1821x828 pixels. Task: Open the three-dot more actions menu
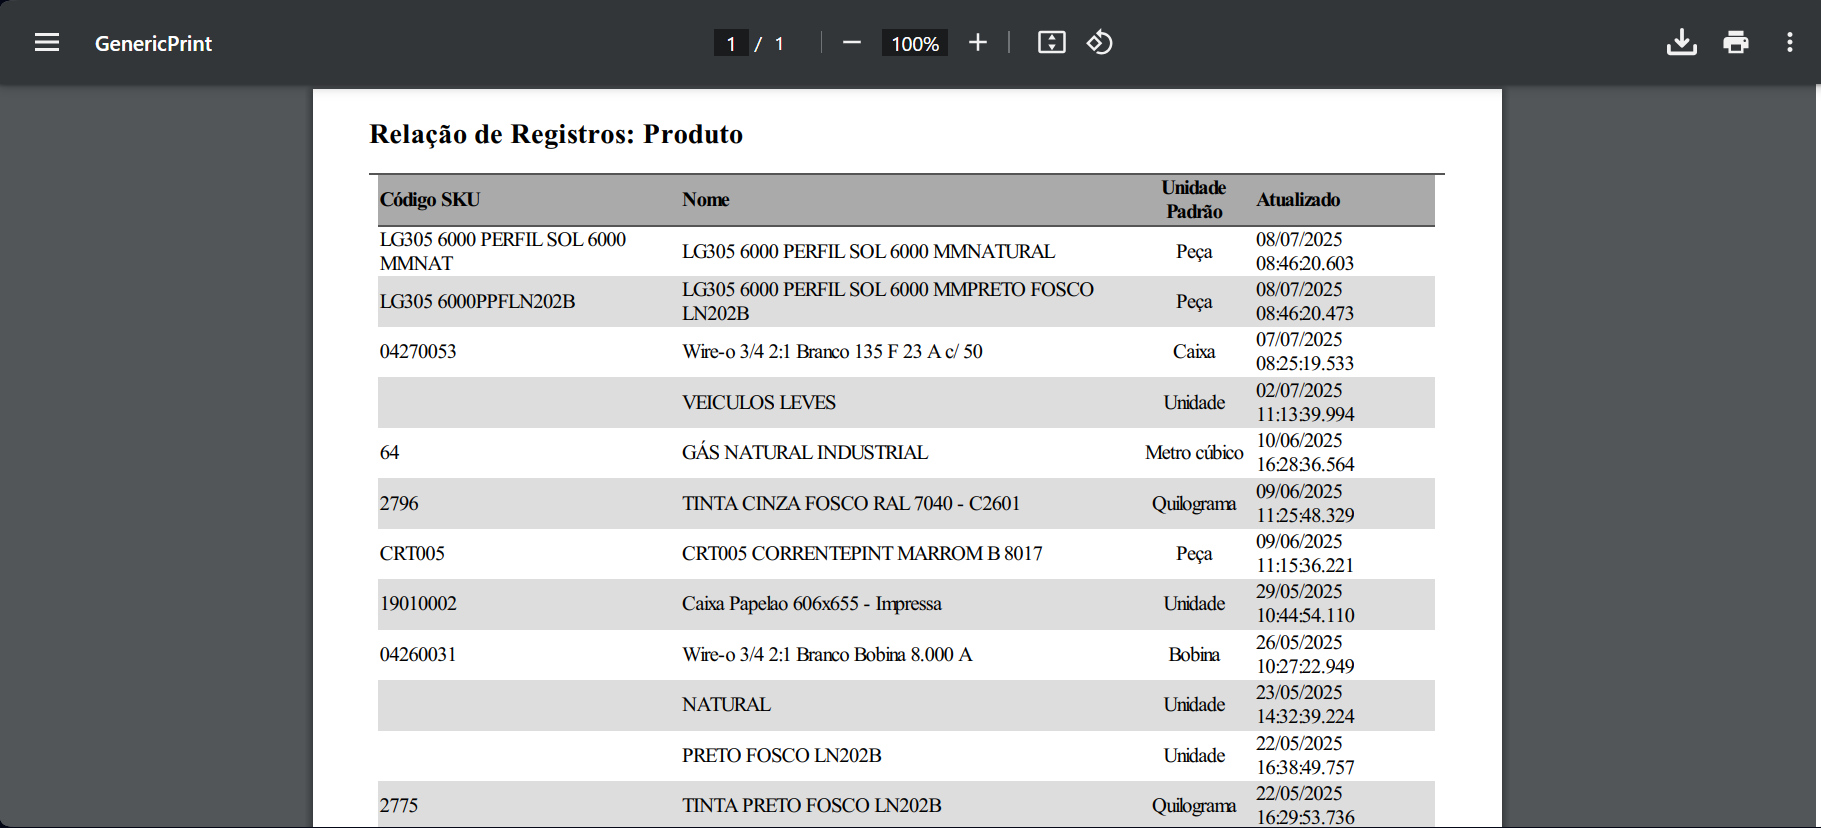pos(1789,43)
